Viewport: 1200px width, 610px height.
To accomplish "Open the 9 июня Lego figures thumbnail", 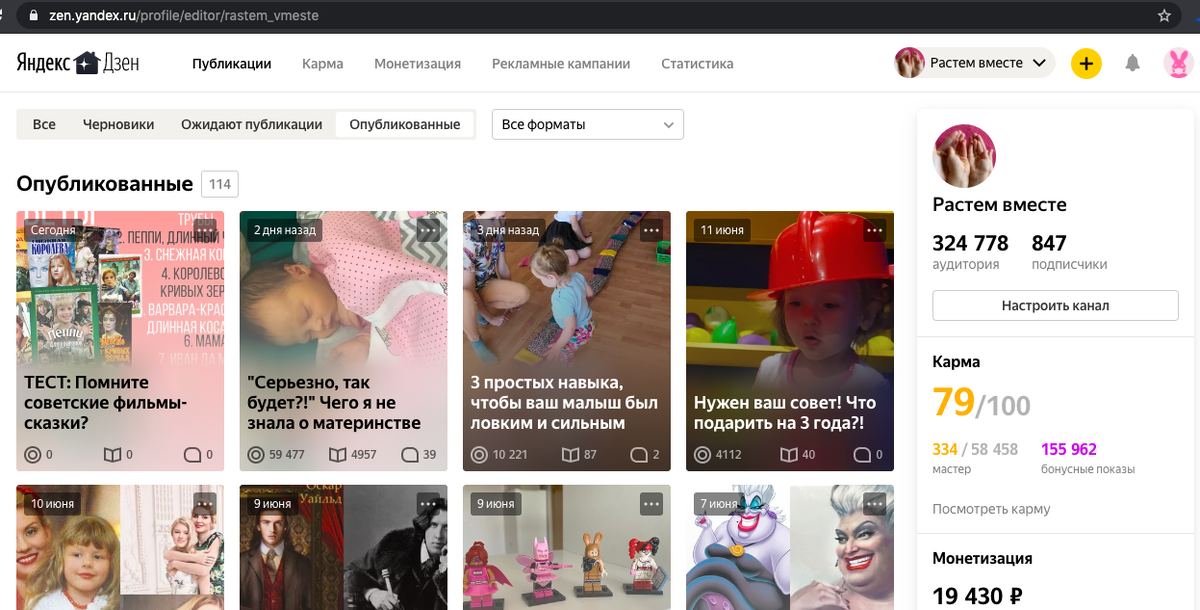I will [x=566, y=547].
